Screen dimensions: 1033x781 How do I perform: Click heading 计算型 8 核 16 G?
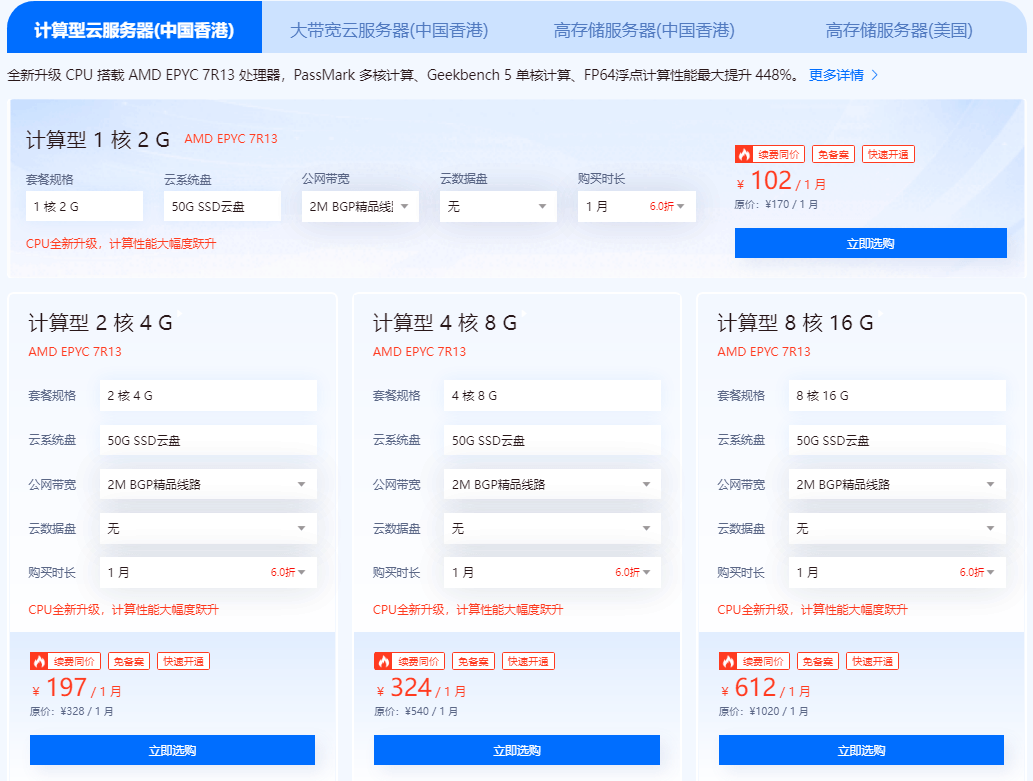795,323
